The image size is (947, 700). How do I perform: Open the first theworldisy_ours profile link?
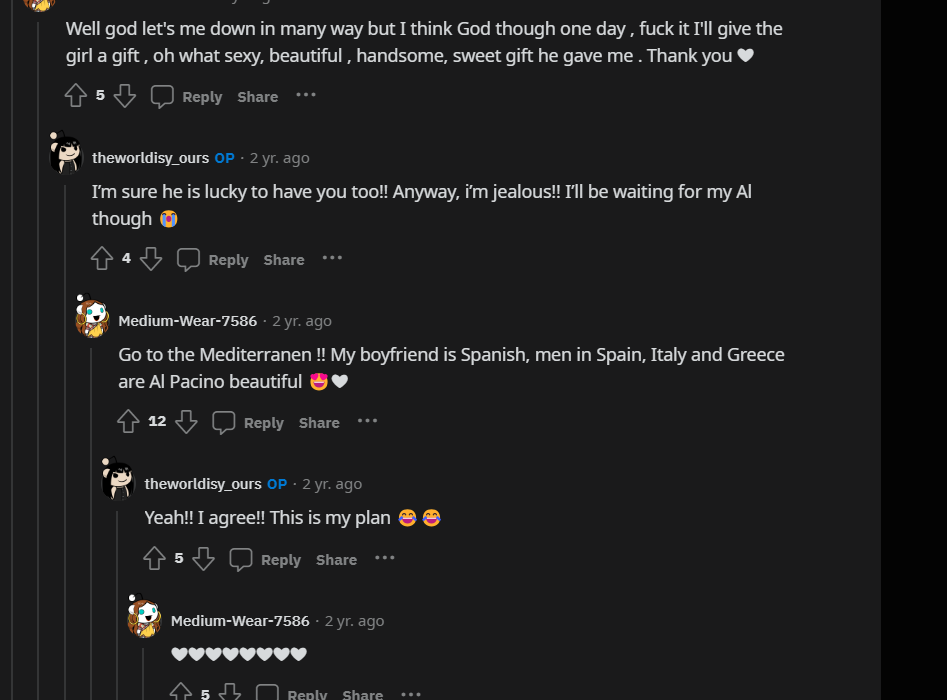point(150,158)
